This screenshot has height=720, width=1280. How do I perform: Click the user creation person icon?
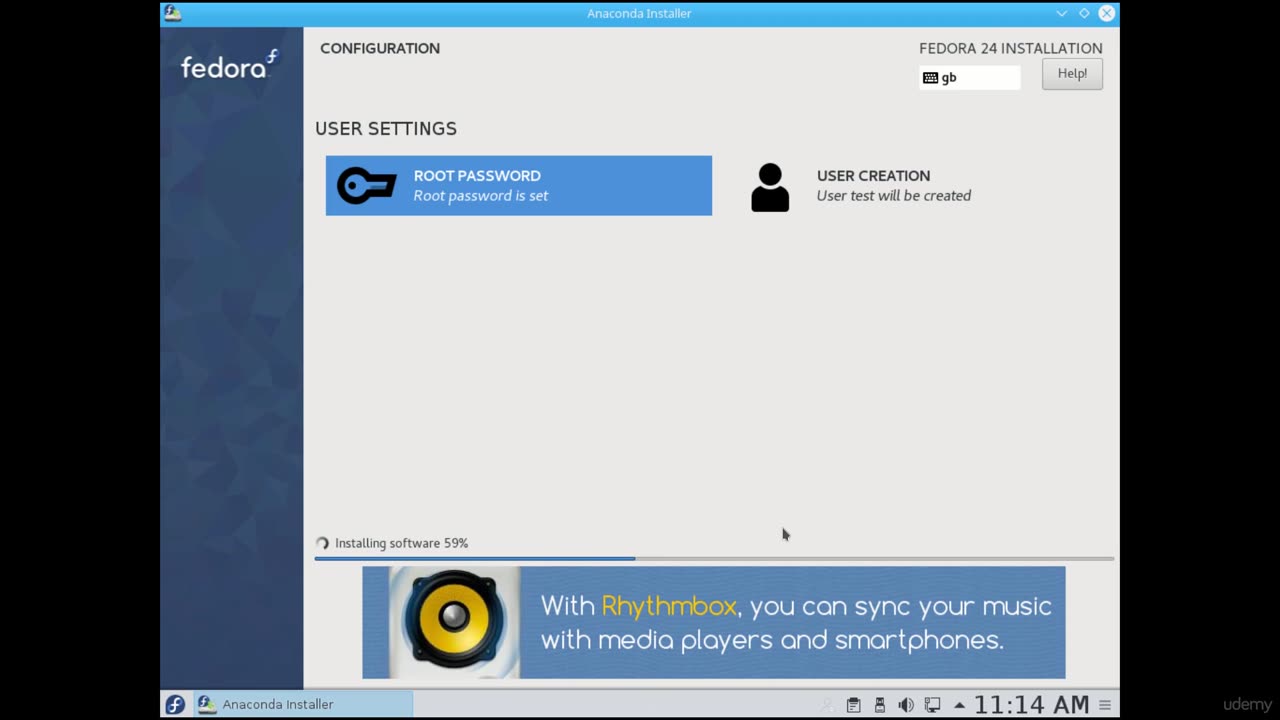(x=770, y=187)
